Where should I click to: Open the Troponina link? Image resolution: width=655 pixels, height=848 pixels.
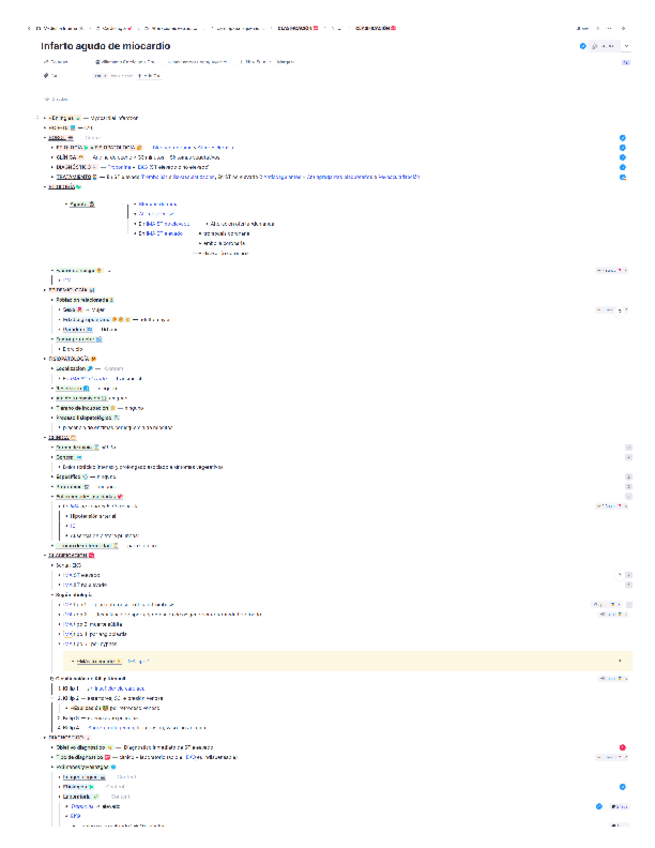click(x=81, y=806)
